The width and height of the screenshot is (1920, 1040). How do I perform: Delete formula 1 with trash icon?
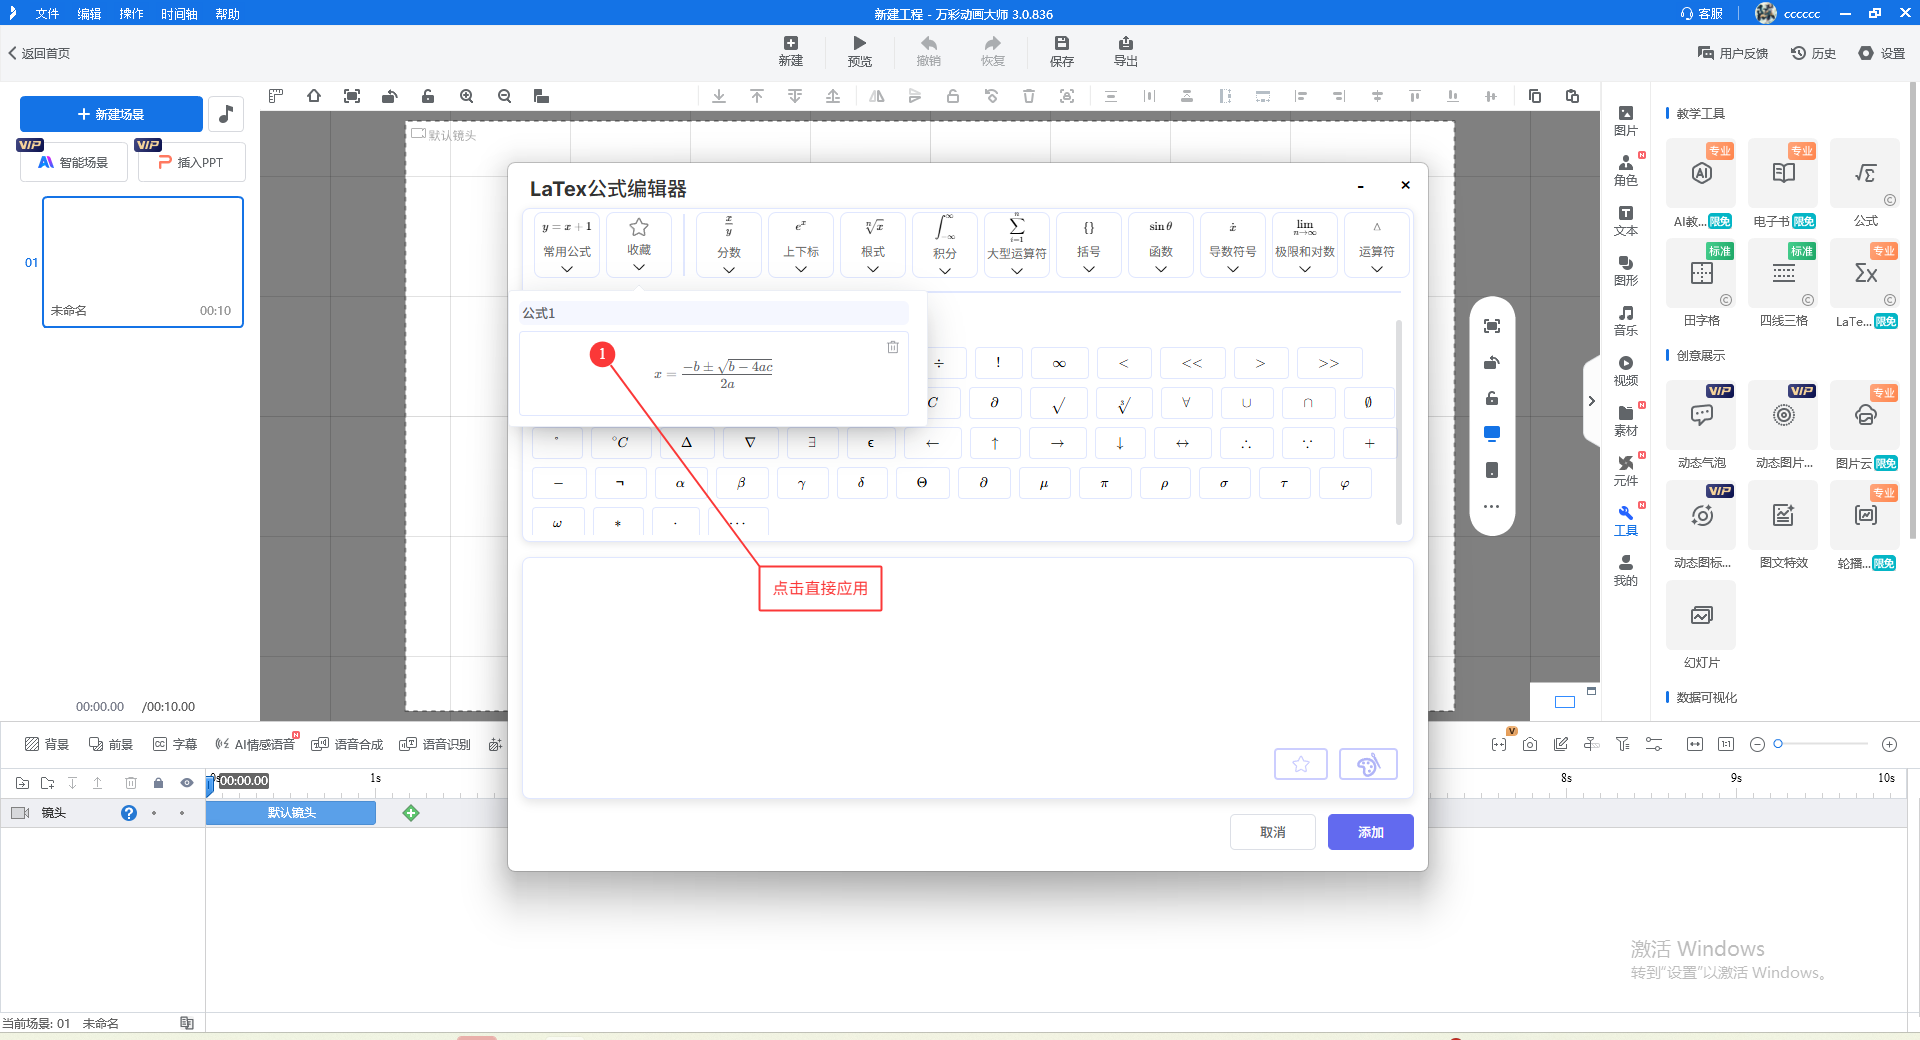coord(892,347)
